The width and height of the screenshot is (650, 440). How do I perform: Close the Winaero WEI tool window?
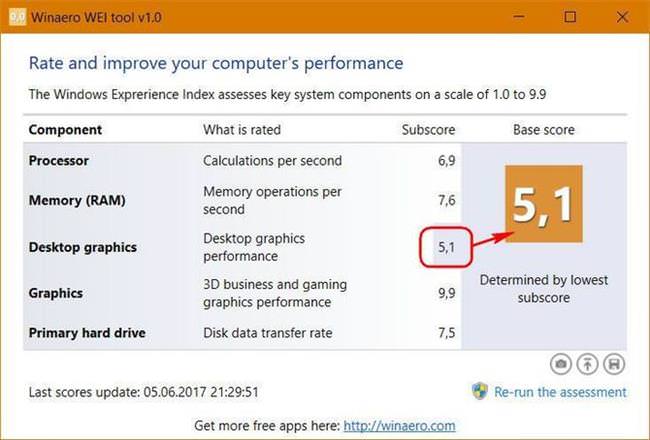(x=621, y=17)
